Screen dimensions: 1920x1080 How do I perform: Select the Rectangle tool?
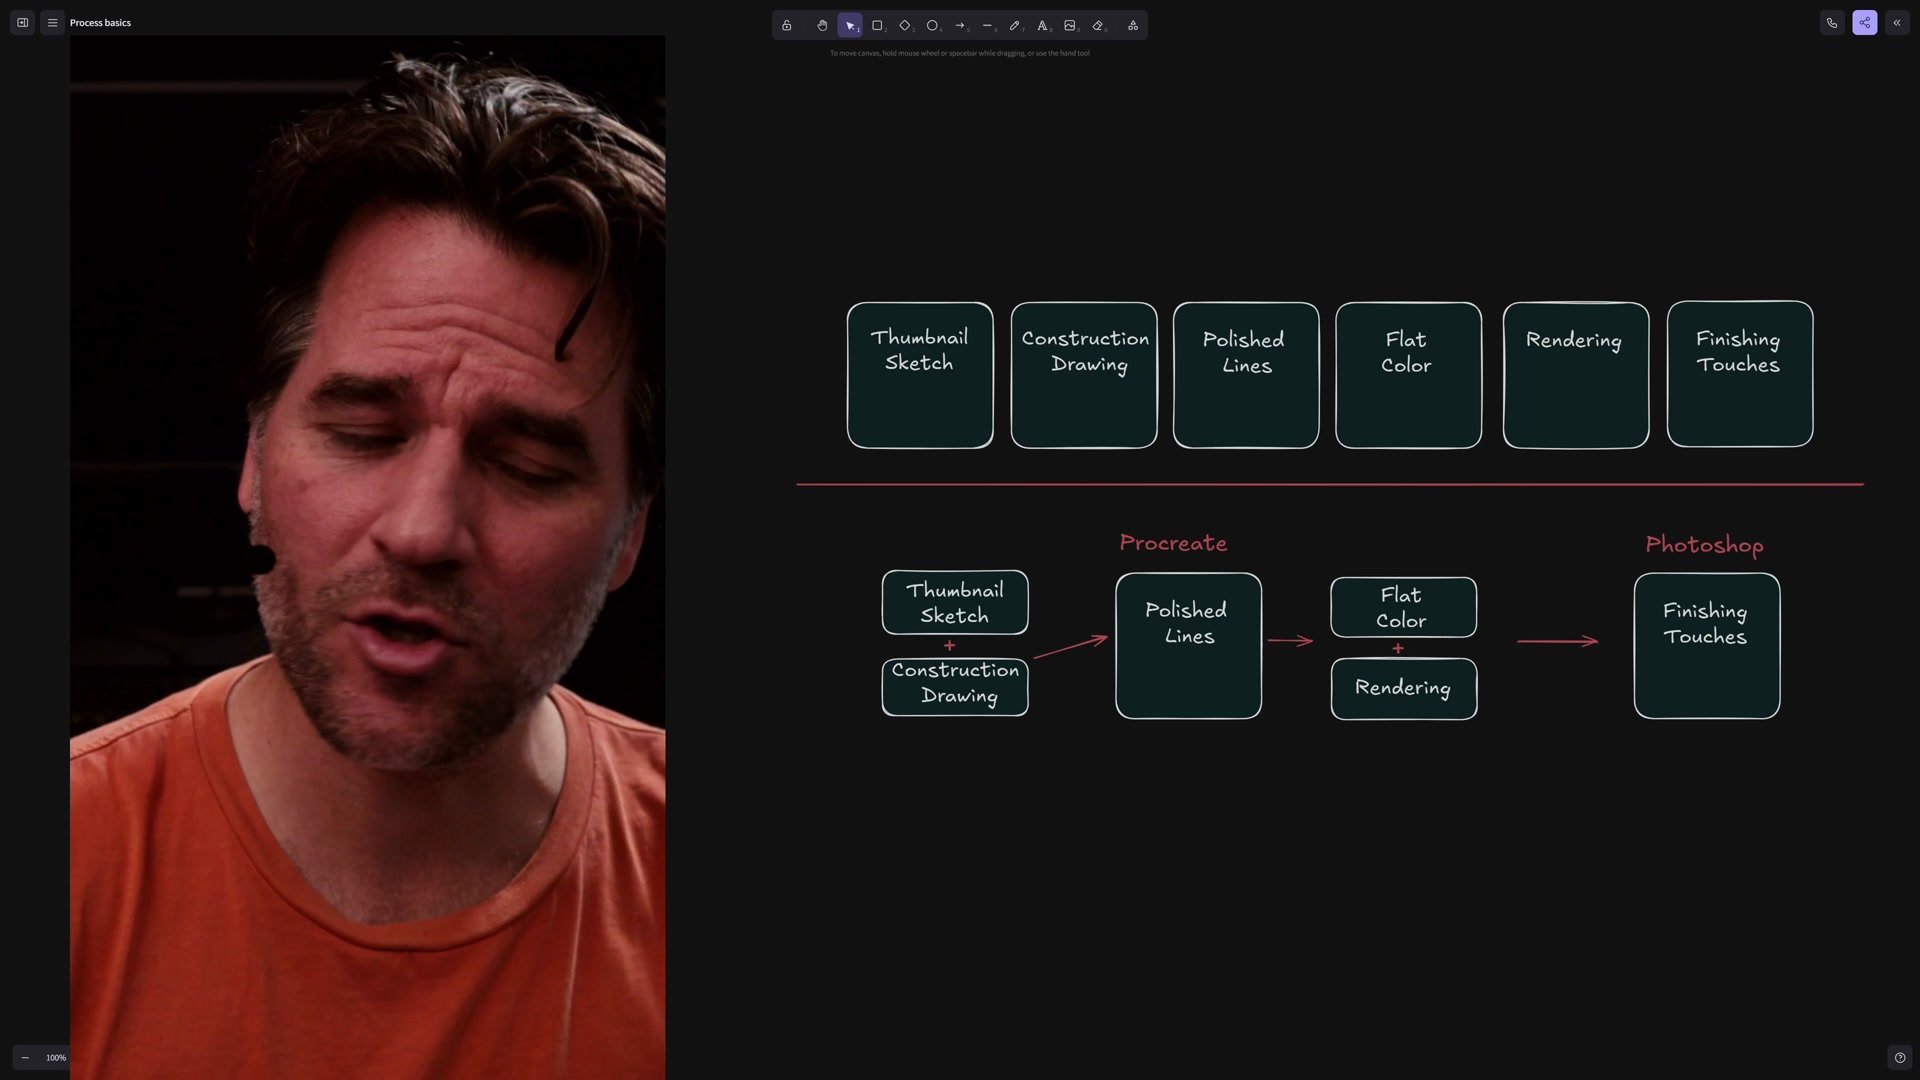point(878,25)
